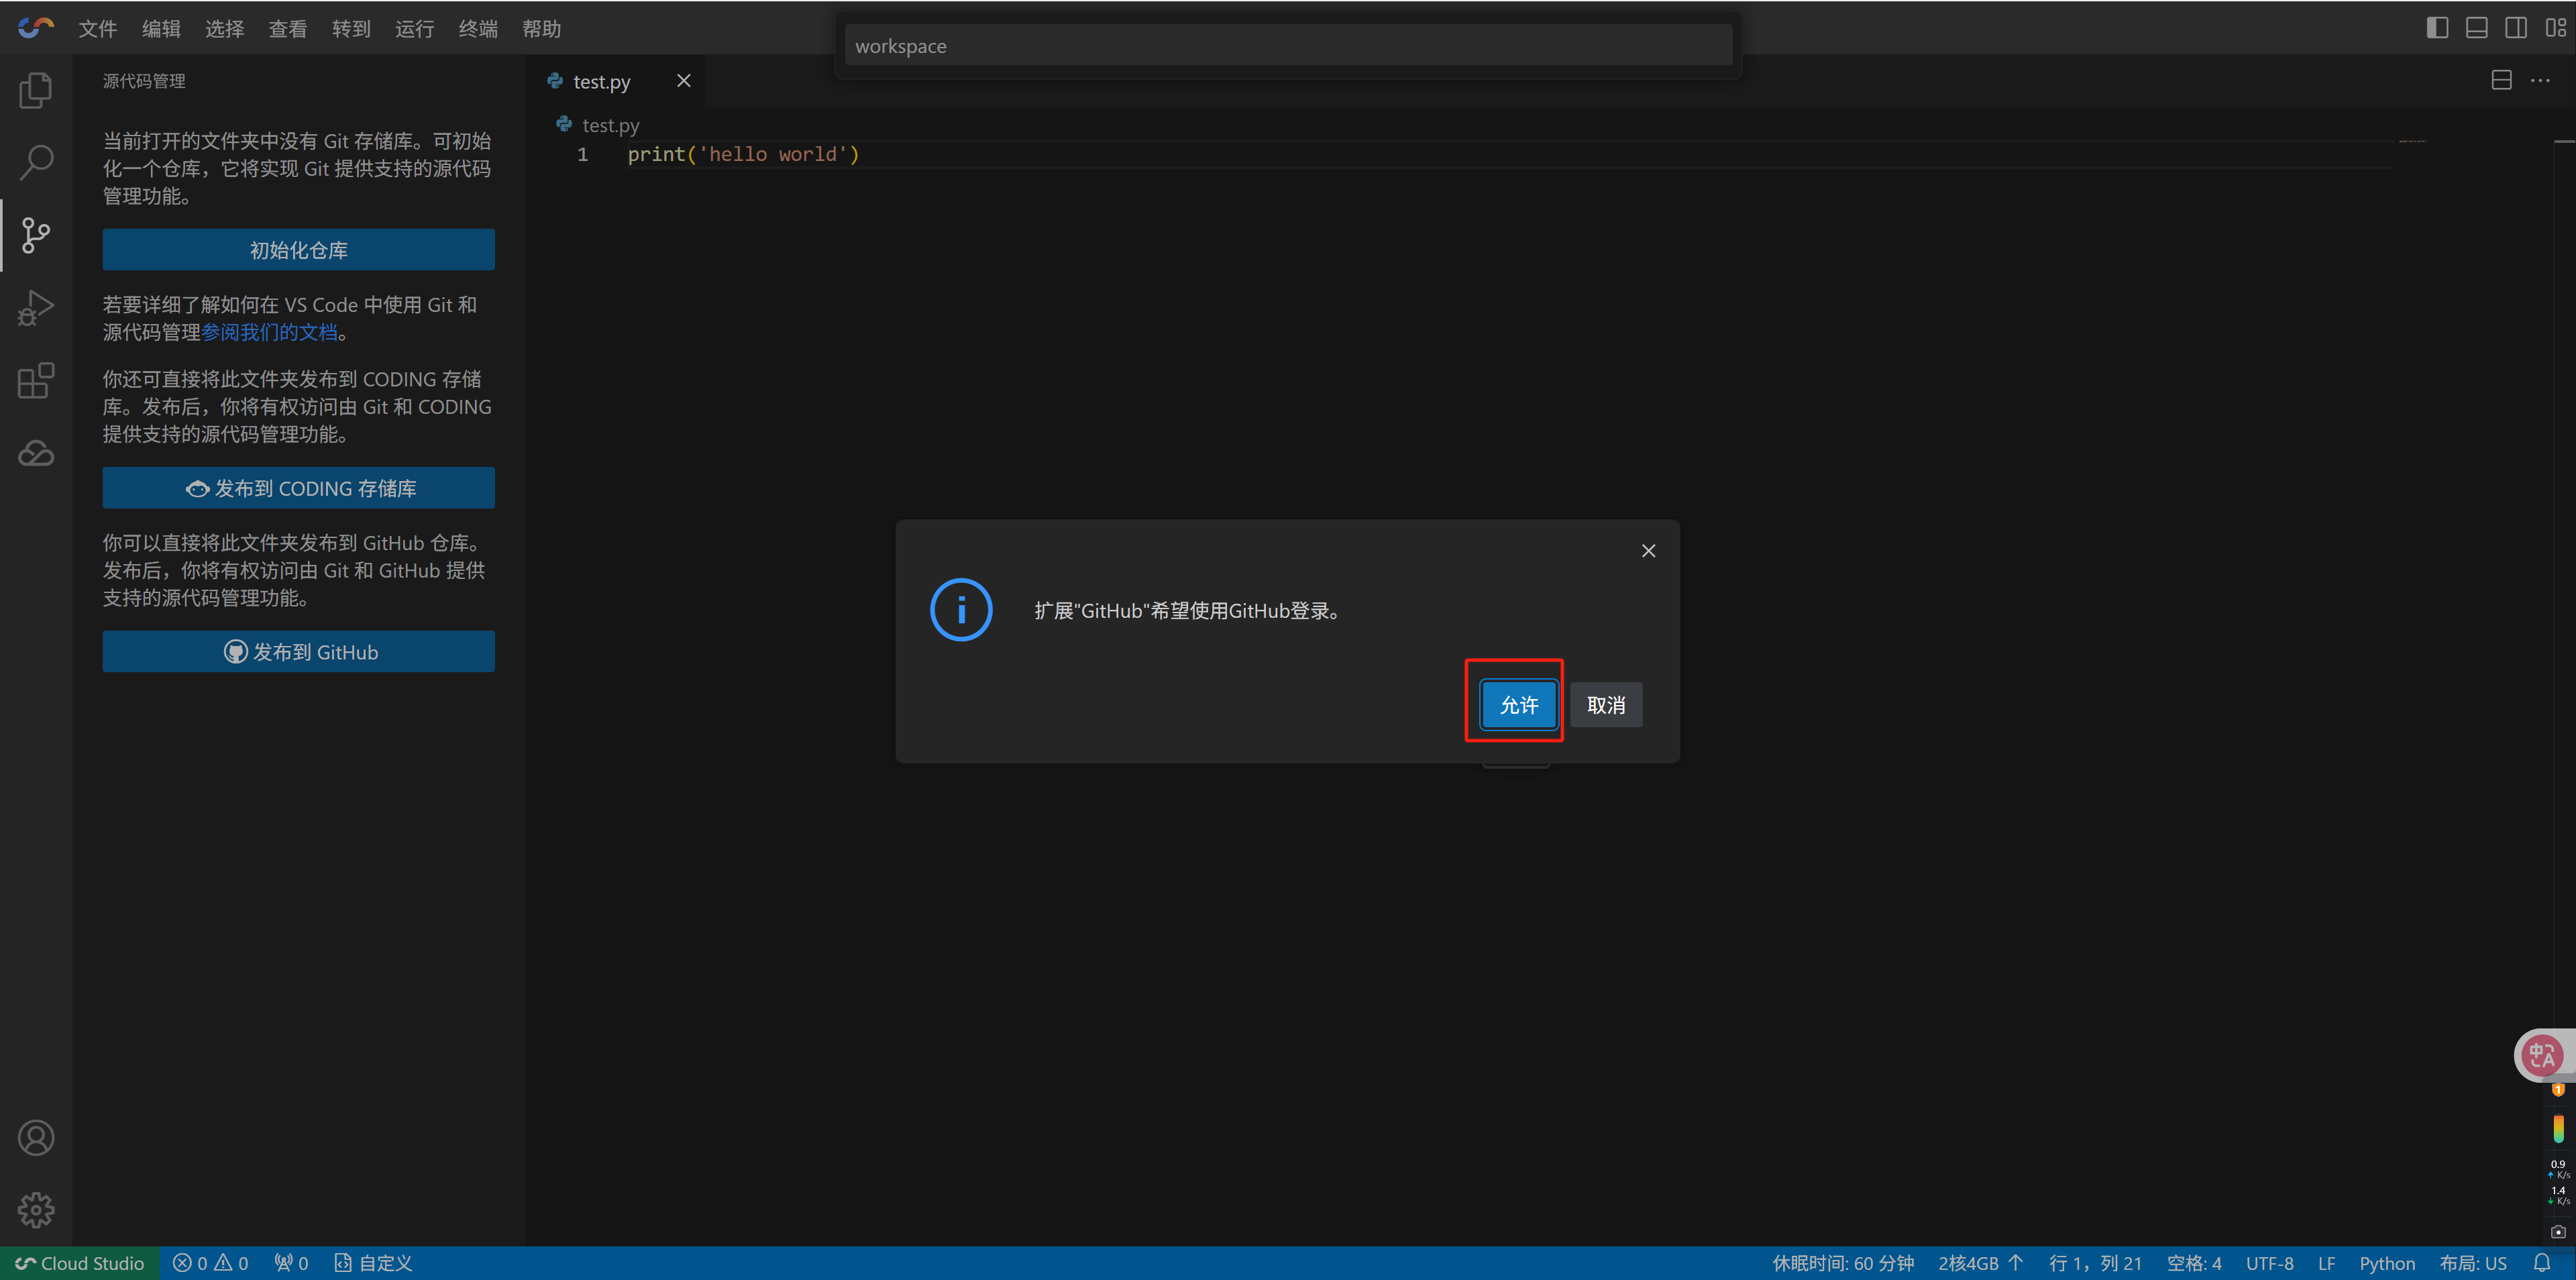Select the test.py editor tab
The height and width of the screenshot is (1280, 2576).
(x=601, y=82)
